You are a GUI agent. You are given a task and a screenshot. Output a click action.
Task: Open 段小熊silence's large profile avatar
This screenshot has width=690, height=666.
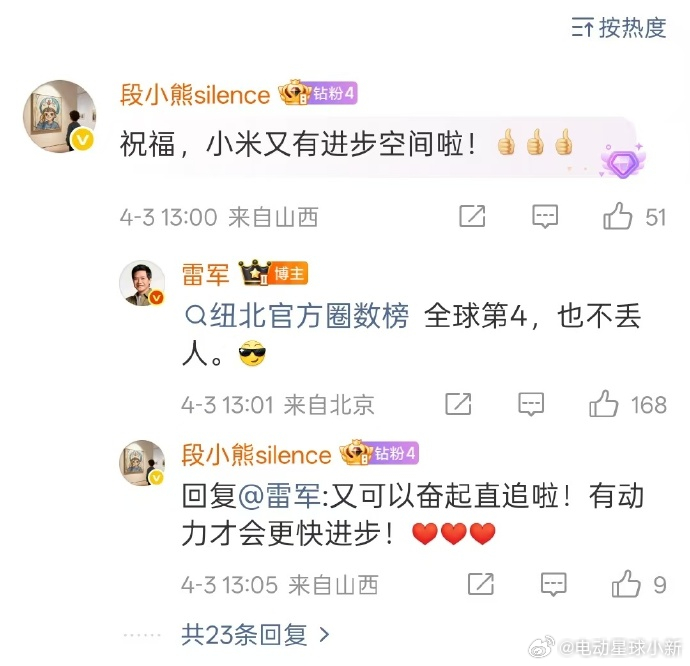60,116
